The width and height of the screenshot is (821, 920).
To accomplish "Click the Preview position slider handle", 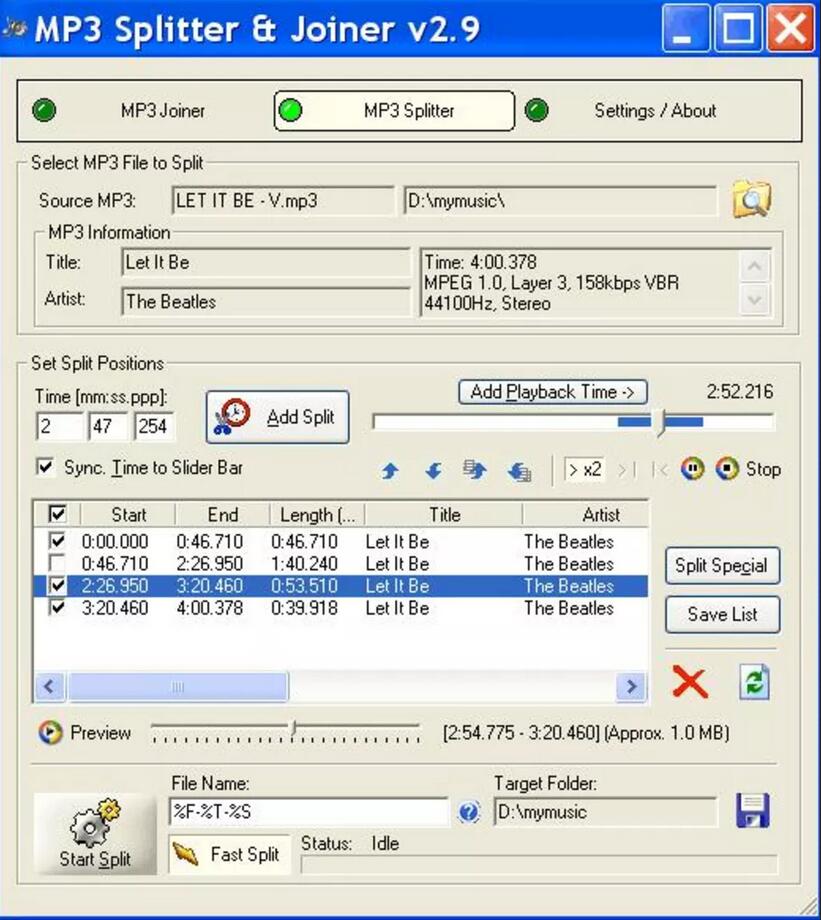I will pyautogui.click(x=293, y=728).
